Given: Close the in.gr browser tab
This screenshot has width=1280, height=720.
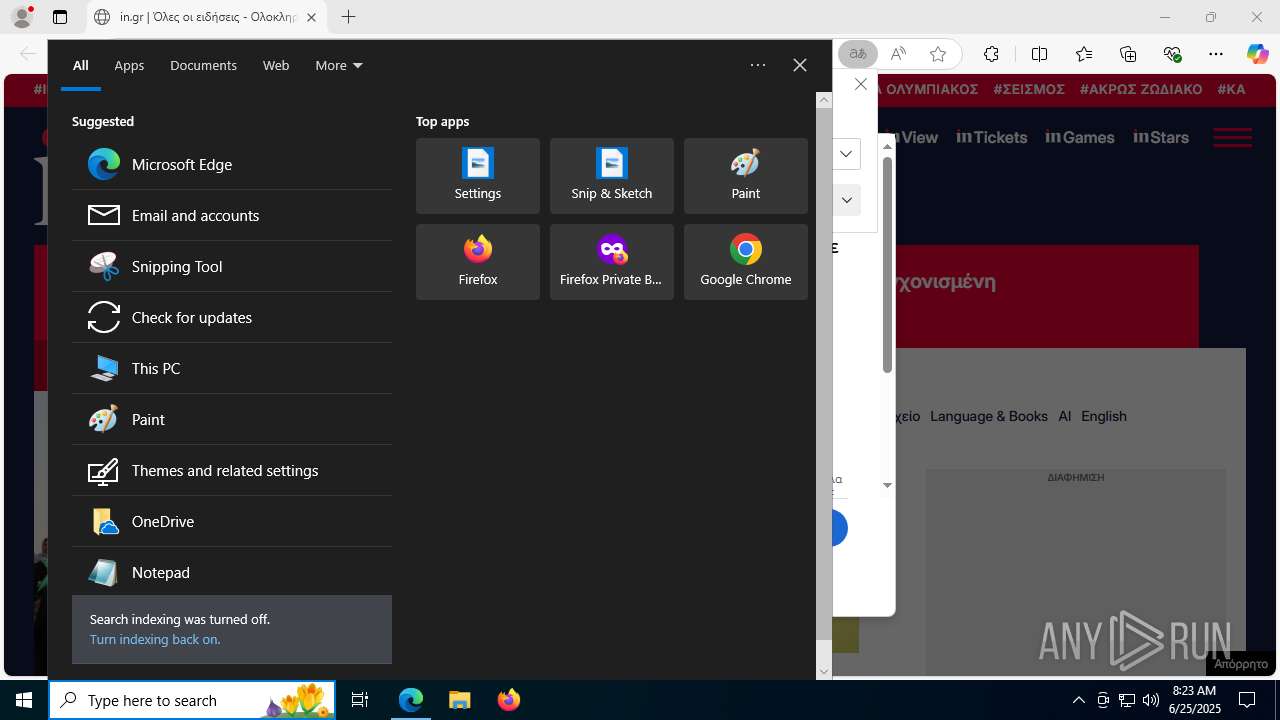Looking at the screenshot, I should coord(311,17).
